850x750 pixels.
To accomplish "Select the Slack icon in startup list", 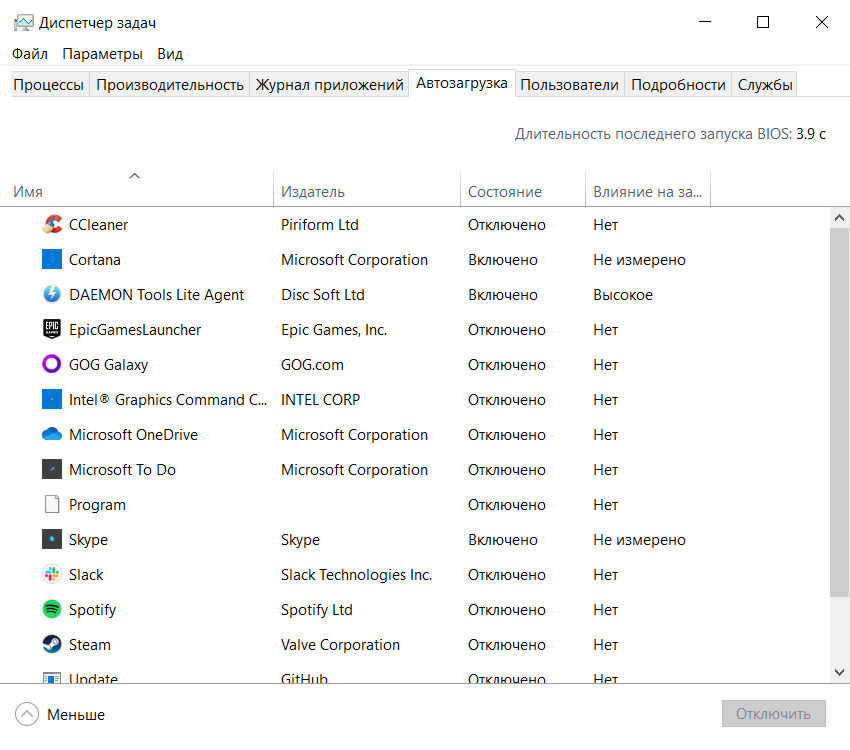I will point(52,575).
